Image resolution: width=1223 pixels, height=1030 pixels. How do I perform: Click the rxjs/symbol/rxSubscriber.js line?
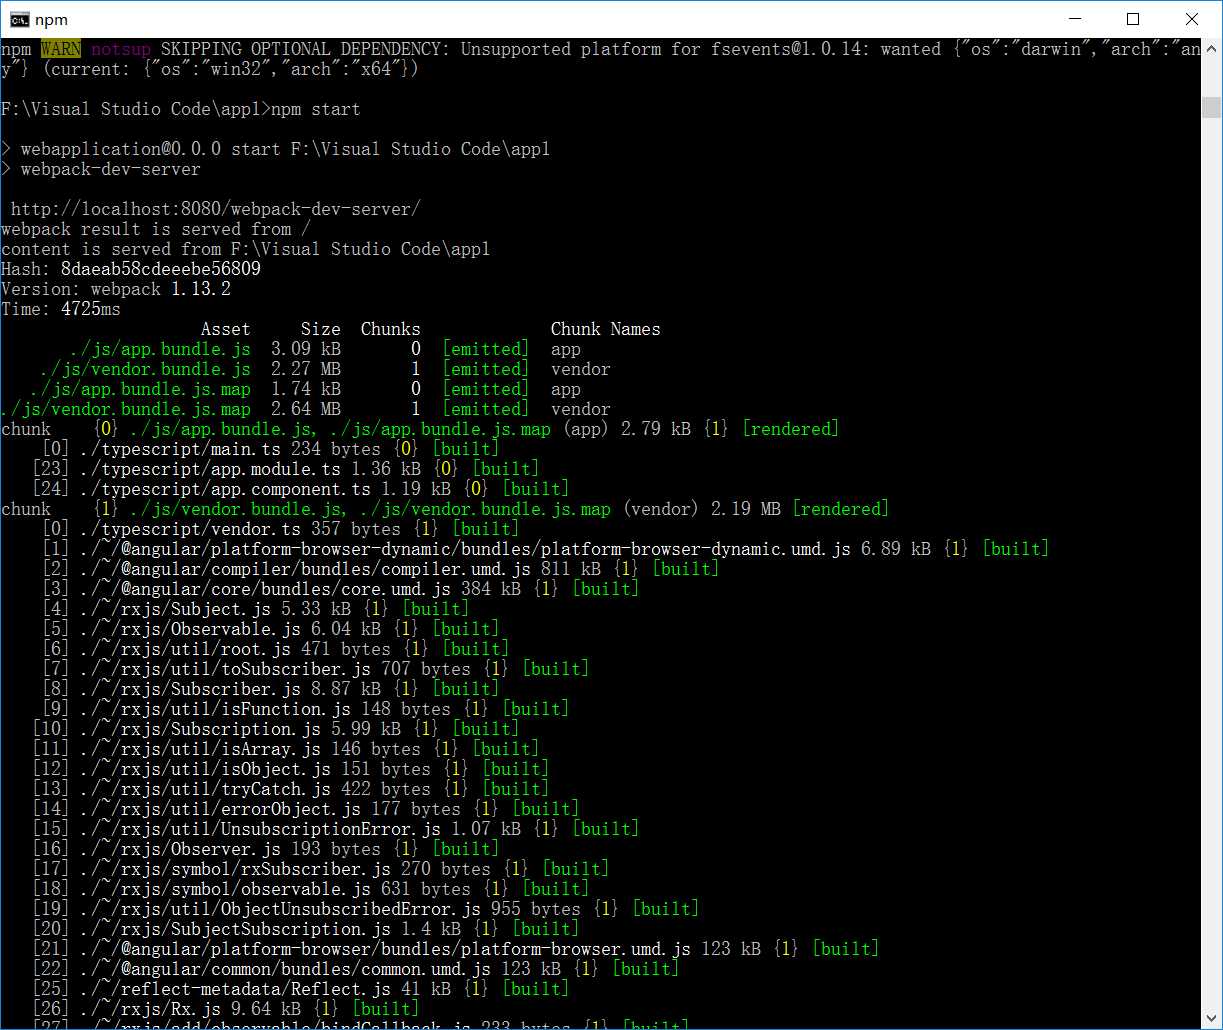click(x=320, y=869)
